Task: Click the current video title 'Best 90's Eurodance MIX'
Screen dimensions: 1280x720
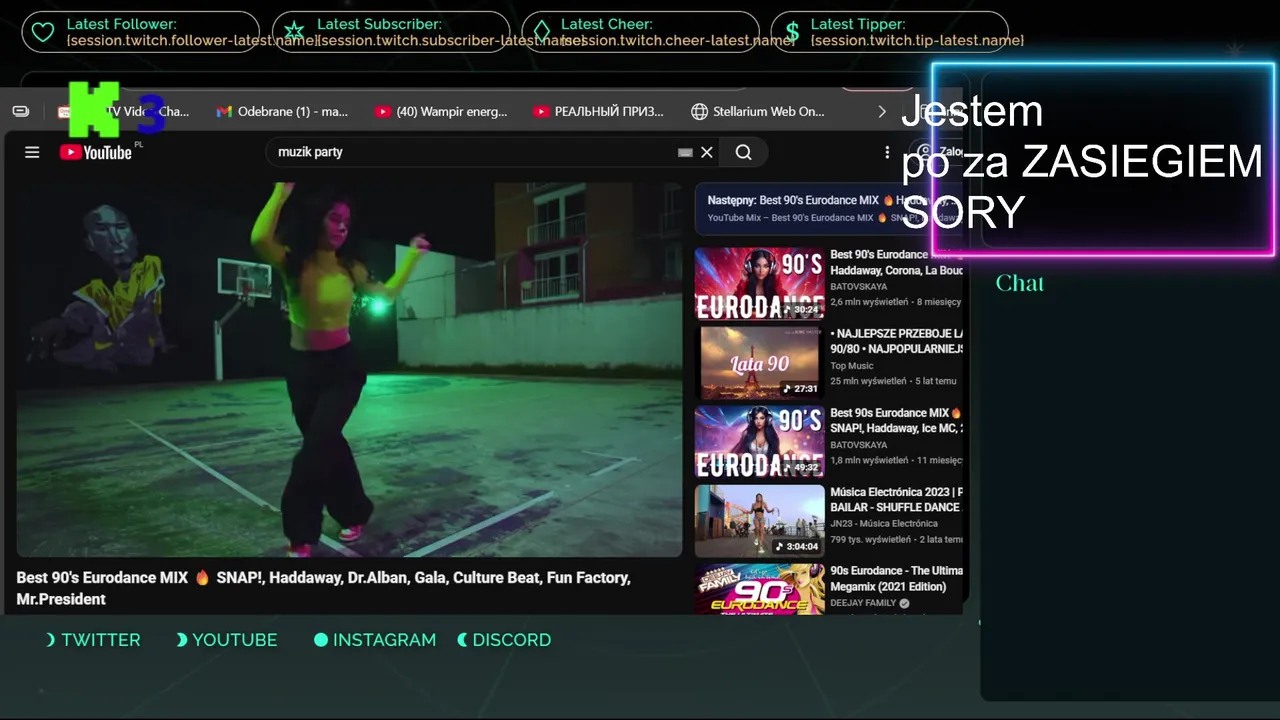Action: pos(324,588)
